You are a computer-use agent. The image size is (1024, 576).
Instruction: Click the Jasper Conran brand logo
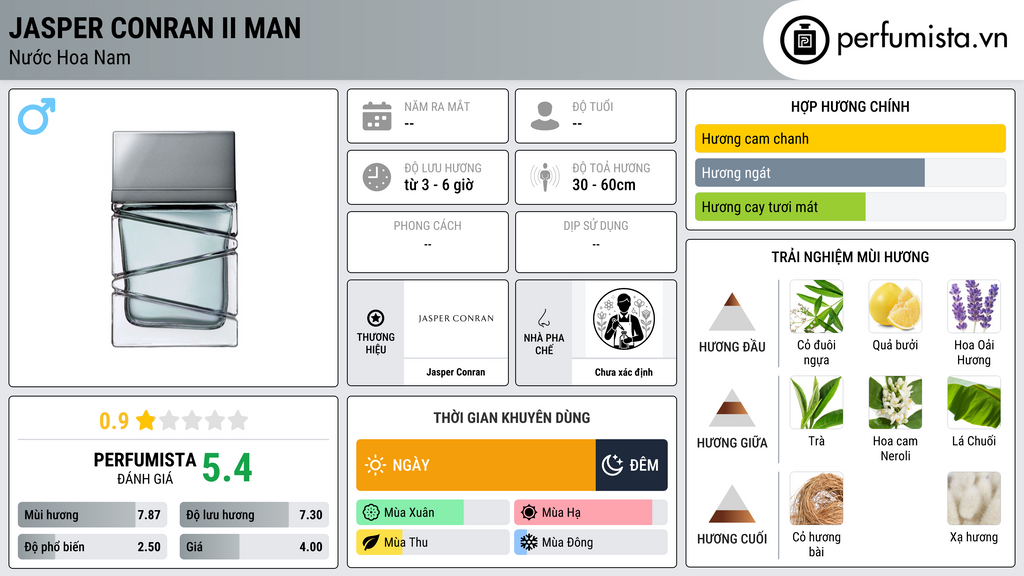point(456,319)
